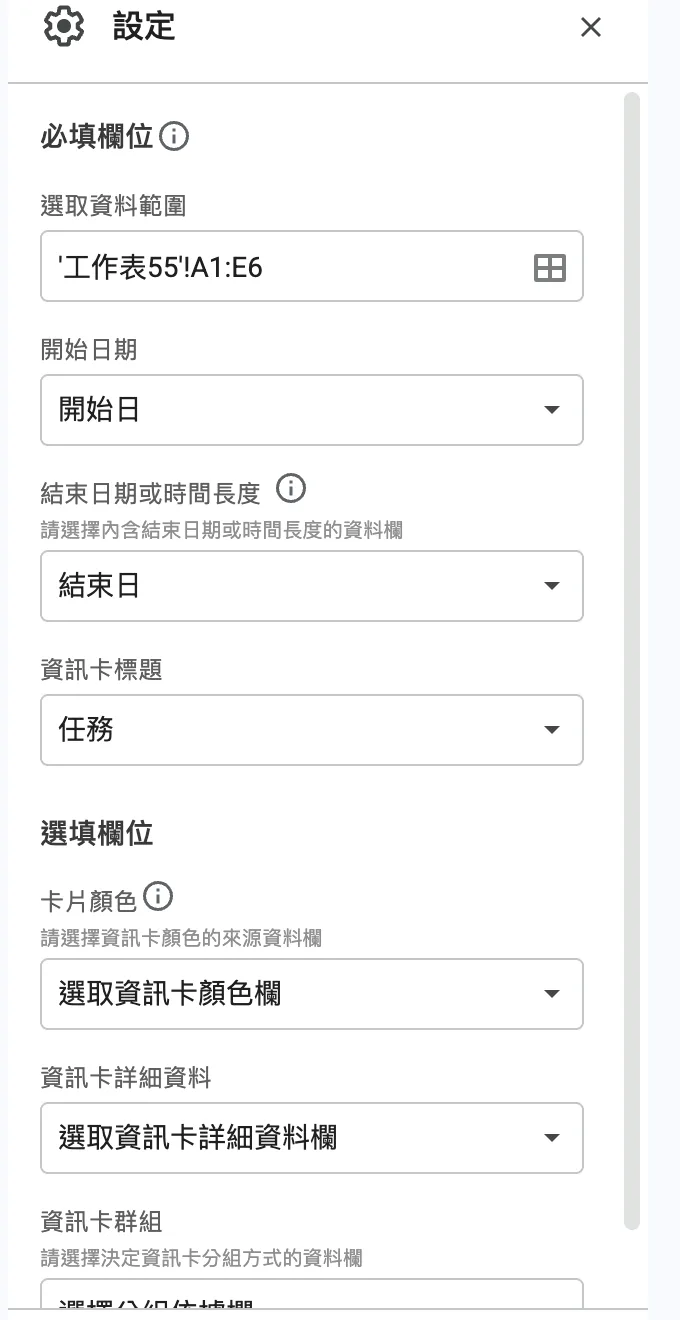Click the '工作表55'!A1:E6 data range field
Screen dimensions: 680x1320
coord(312,266)
